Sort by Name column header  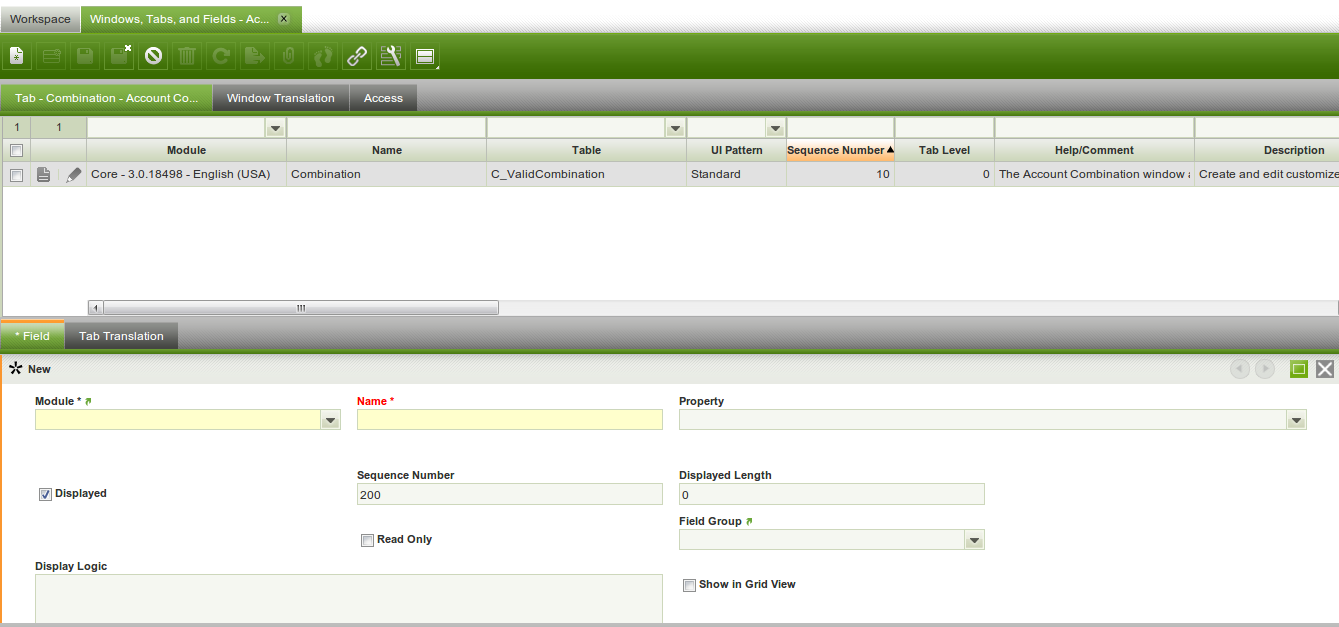click(386, 150)
